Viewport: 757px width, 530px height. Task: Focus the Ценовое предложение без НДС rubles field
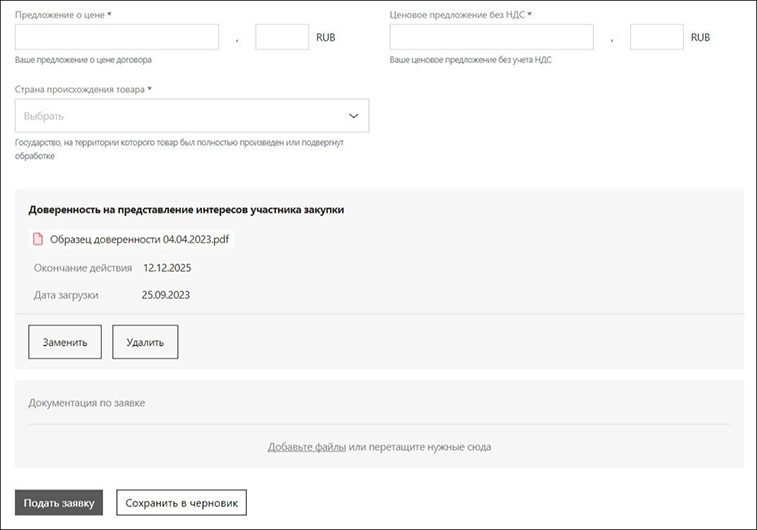pyautogui.click(x=491, y=37)
